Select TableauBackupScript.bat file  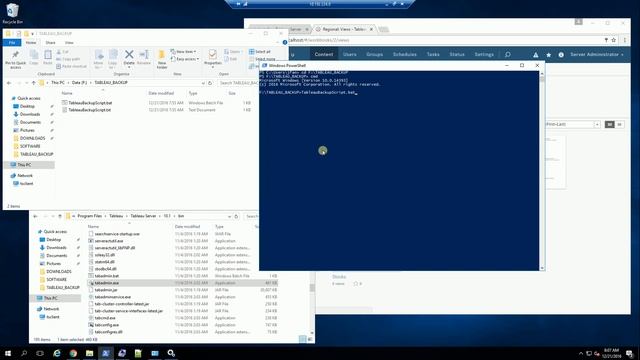90,103
